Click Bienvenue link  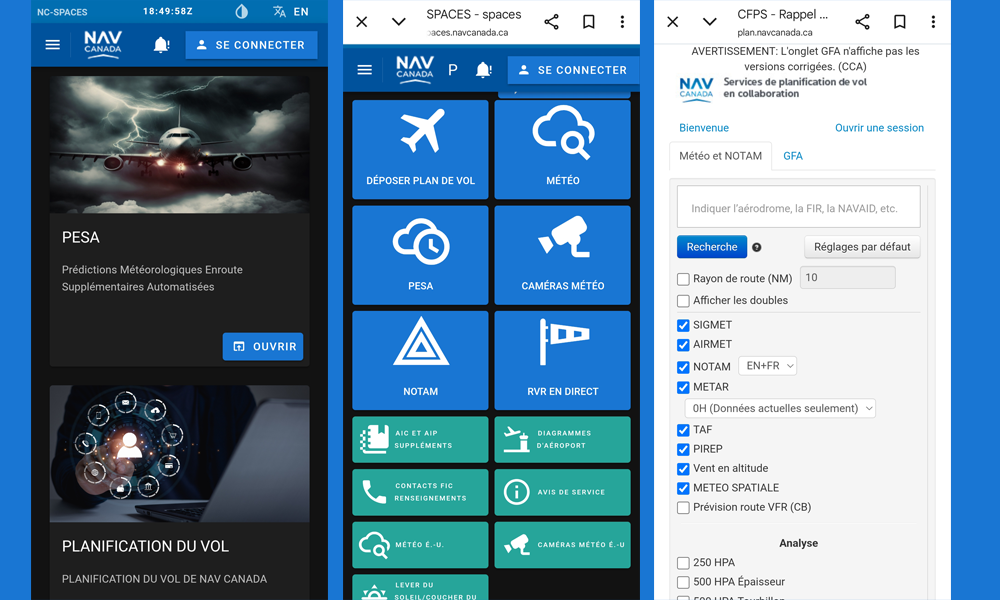pyautogui.click(x=703, y=128)
